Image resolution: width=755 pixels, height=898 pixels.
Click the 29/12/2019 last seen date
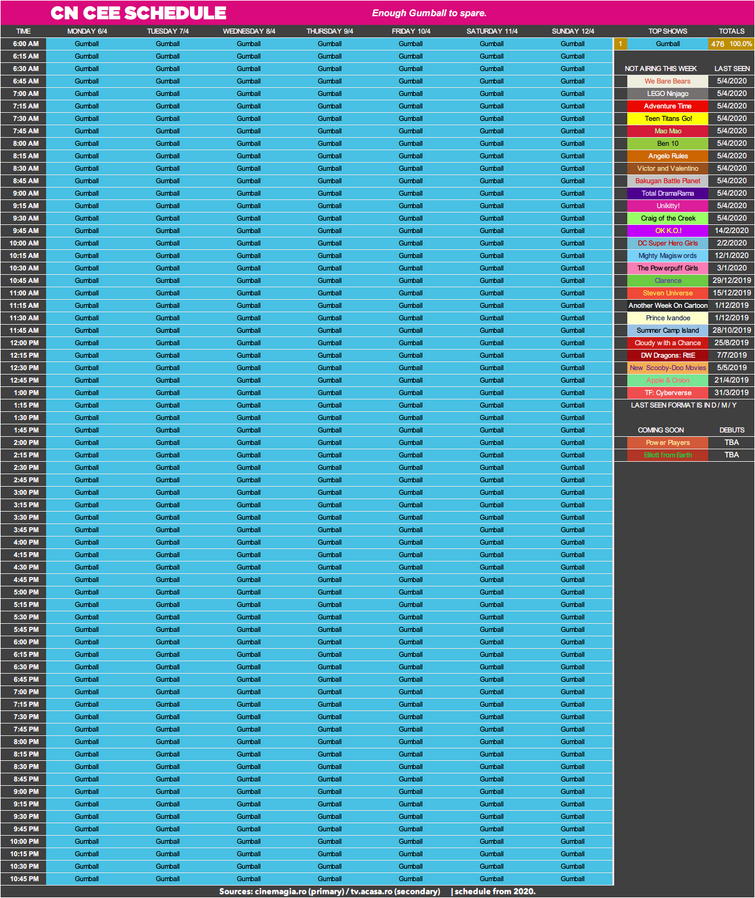click(x=732, y=281)
